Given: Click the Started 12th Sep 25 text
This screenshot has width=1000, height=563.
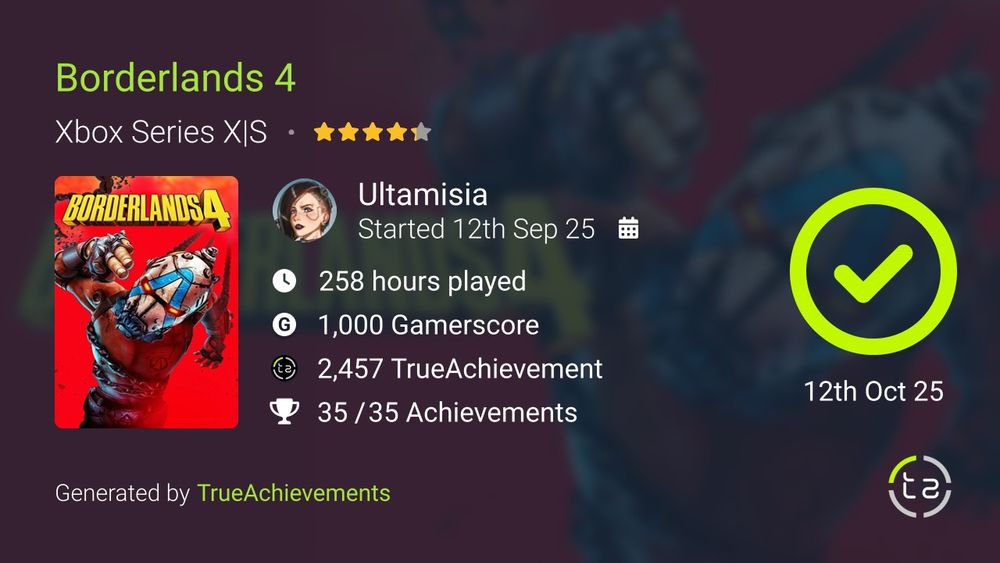Looking at the screenshot, I should pos(476,229).
